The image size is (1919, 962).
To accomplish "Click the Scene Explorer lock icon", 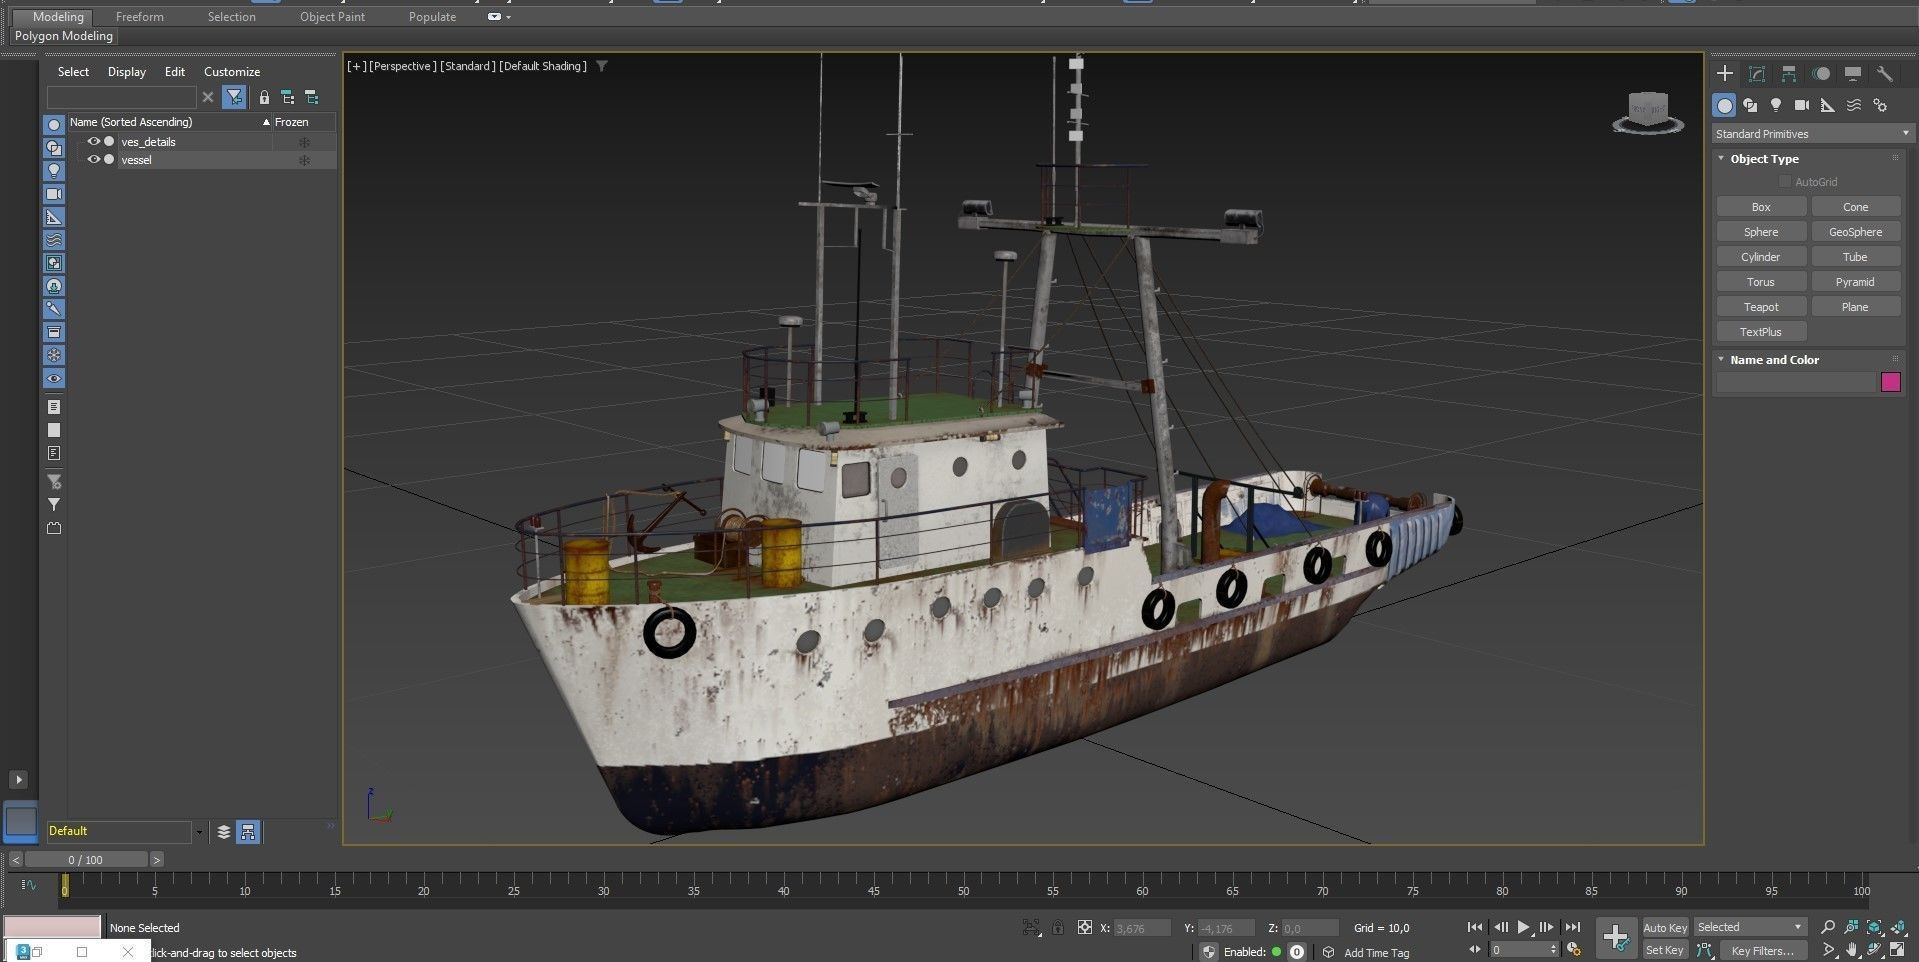I will [264, 97].
